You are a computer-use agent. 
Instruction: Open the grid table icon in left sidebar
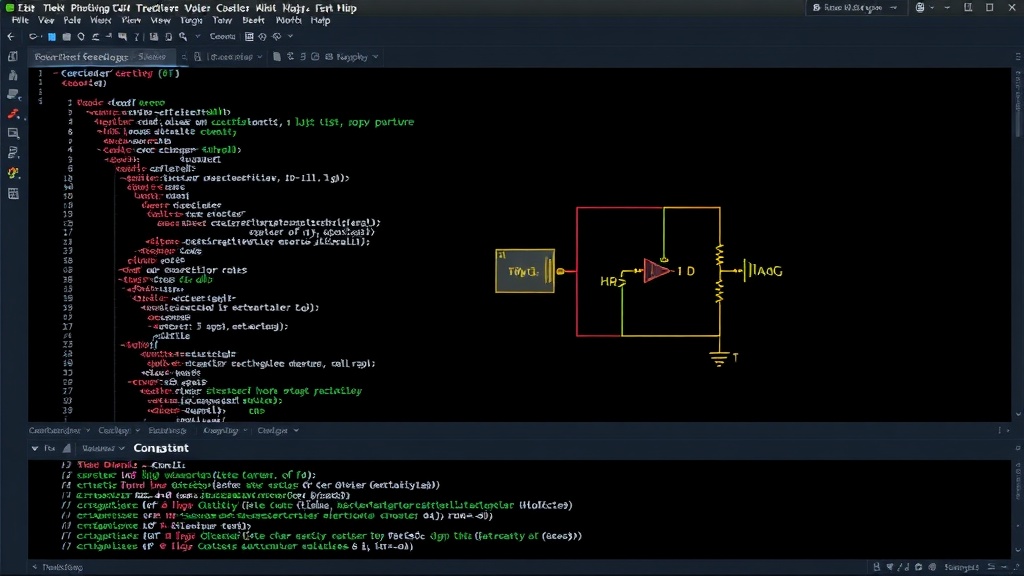point(13,193)
